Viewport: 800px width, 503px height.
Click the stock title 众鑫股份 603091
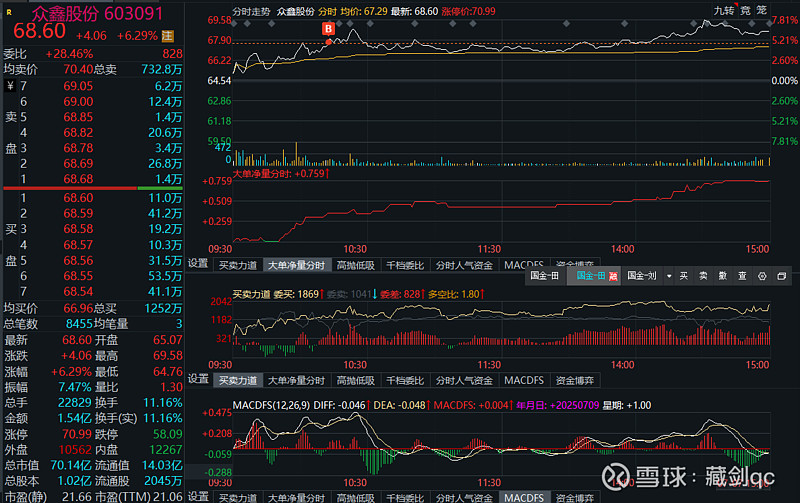tap(97, 14)
